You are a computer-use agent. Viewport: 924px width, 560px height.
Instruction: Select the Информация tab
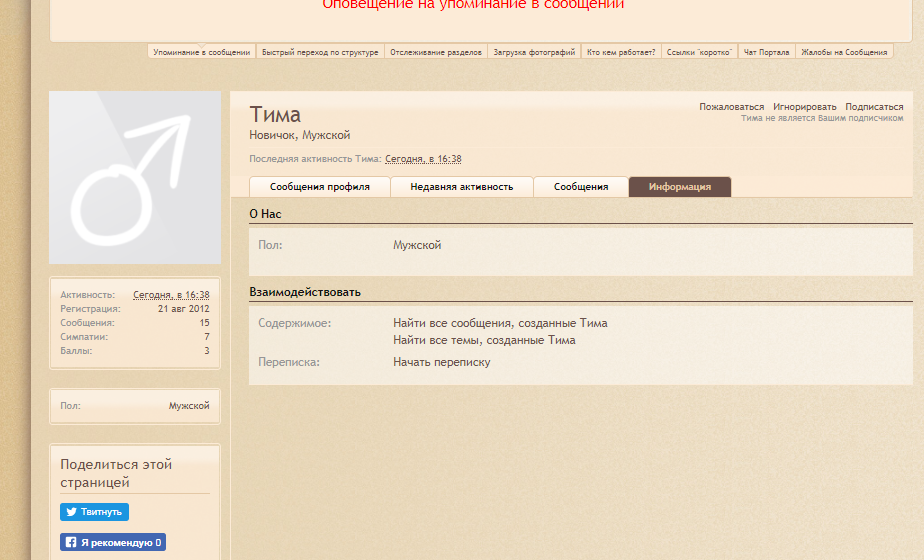679,187
